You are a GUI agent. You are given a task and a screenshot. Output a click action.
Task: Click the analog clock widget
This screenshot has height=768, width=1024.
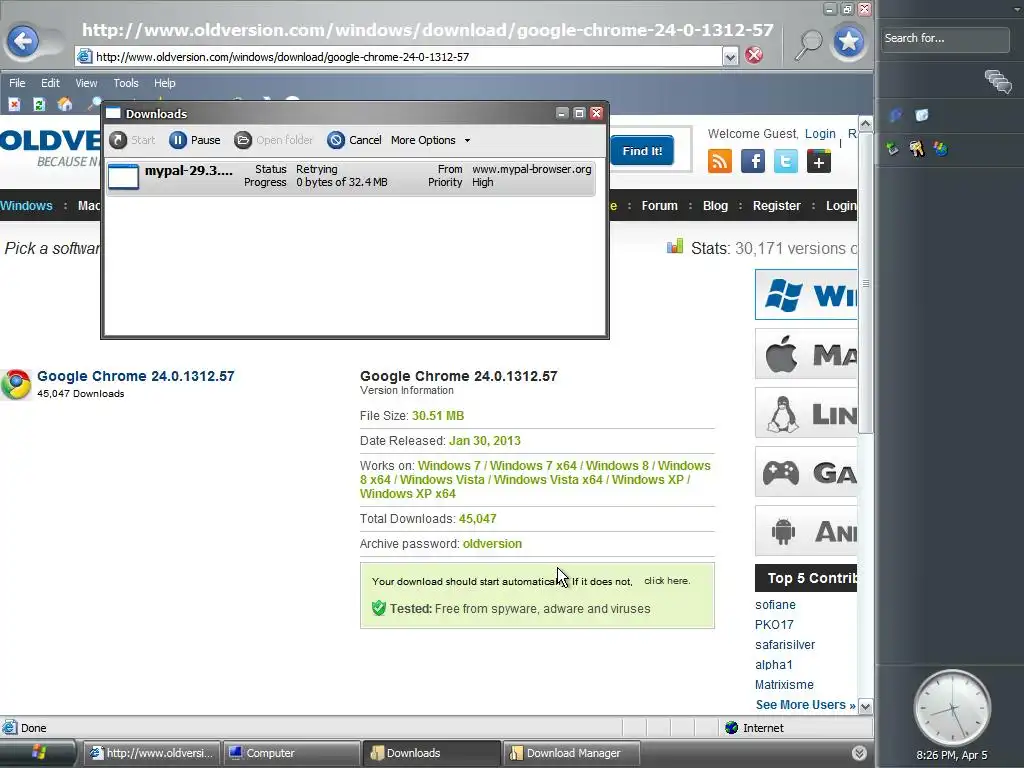[952, 707]
